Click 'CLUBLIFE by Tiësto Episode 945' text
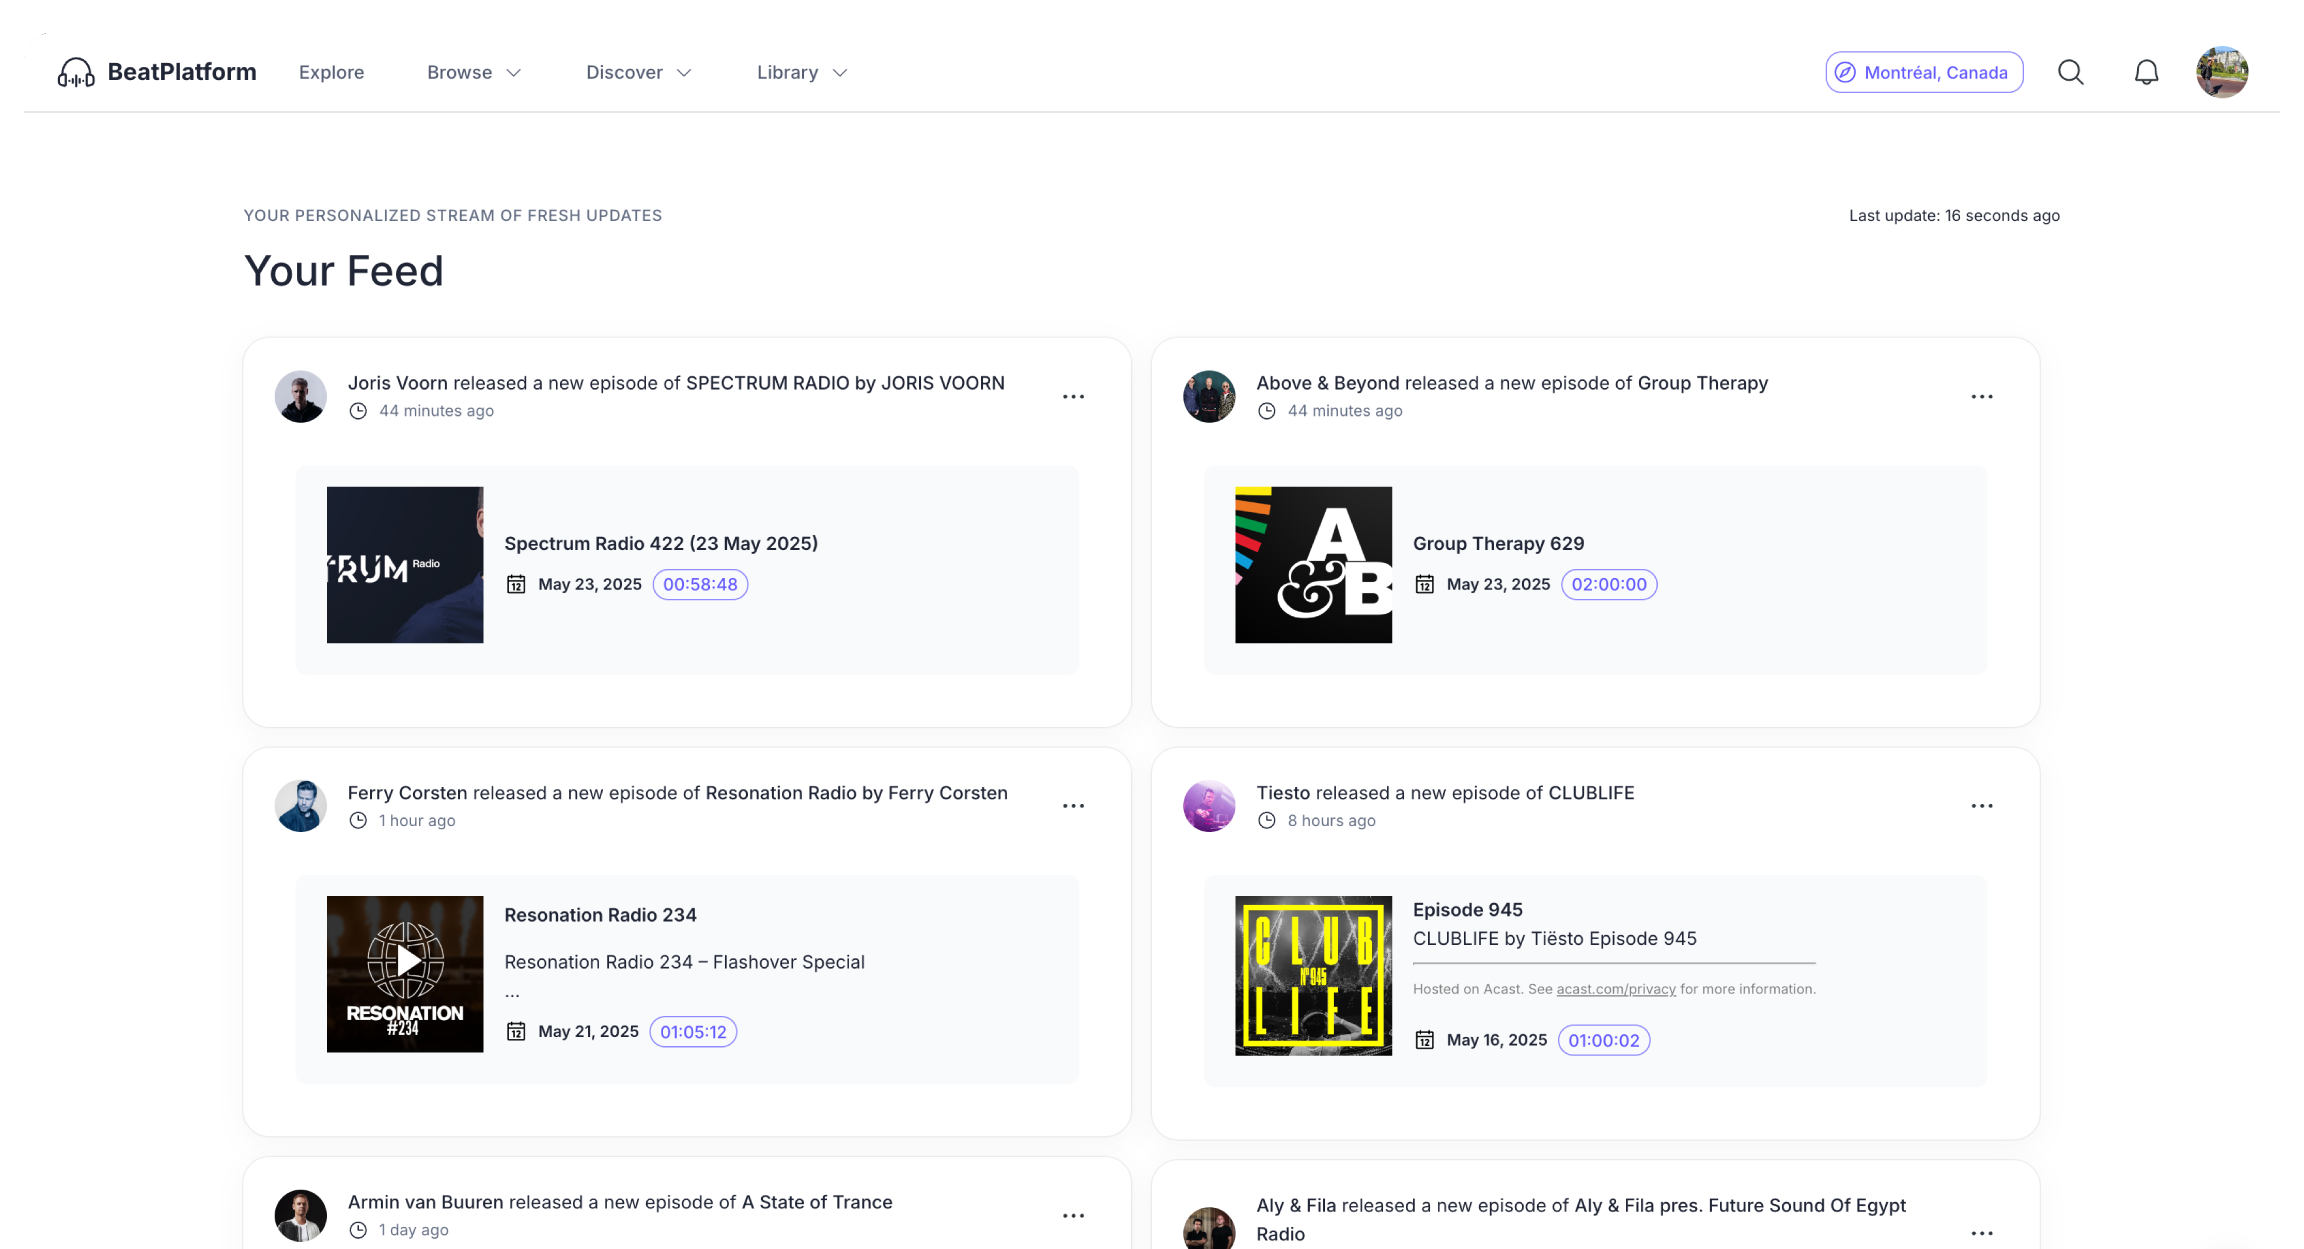Image resolution: width=2304 pixels, height=1249 pixels. (1554, 938)
